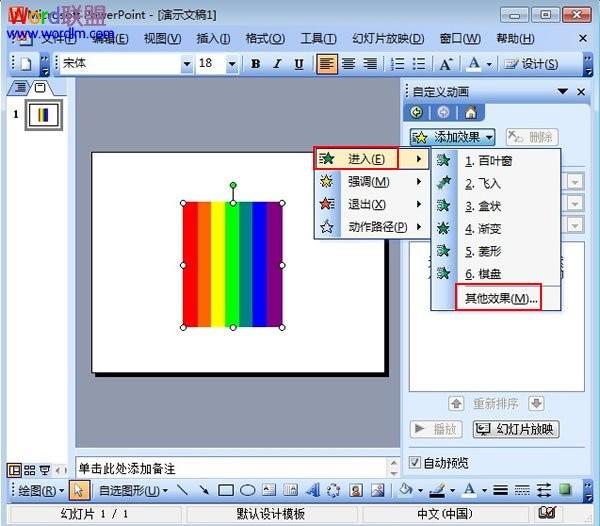Click the spell check status icon
Image resolution: width=600 pixels, height=526 pixels.
pyautogui.click(x=547, y=513)
